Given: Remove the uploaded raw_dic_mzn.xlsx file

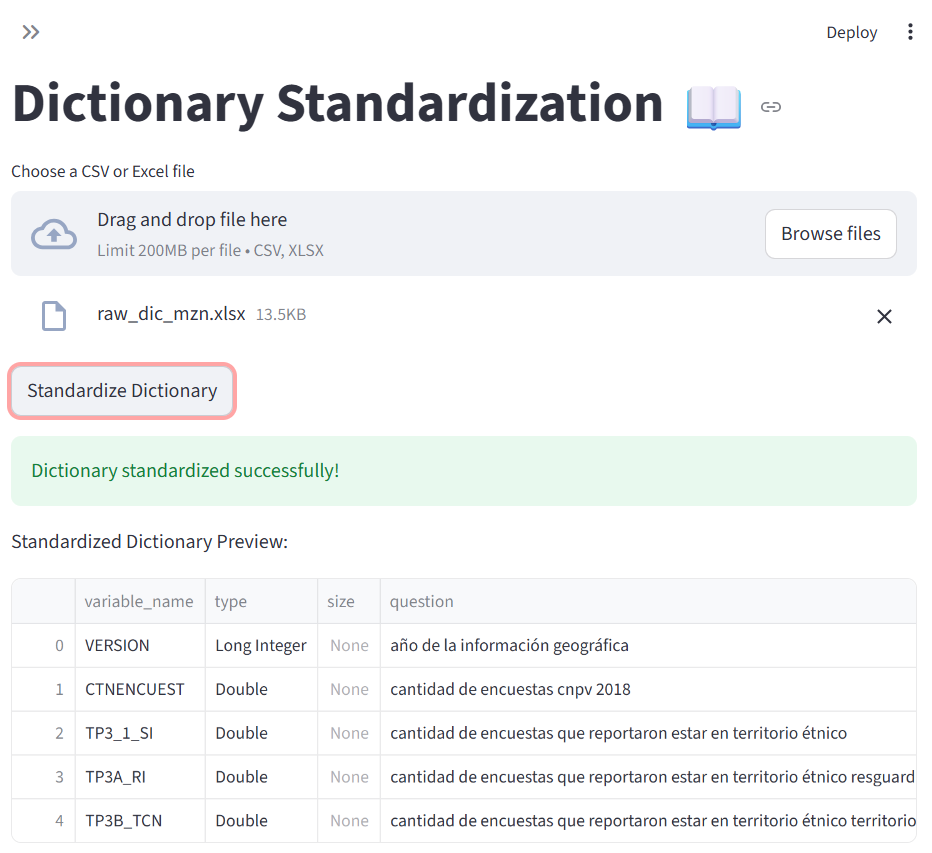Looking at the screenshot, I should point(884,317).
